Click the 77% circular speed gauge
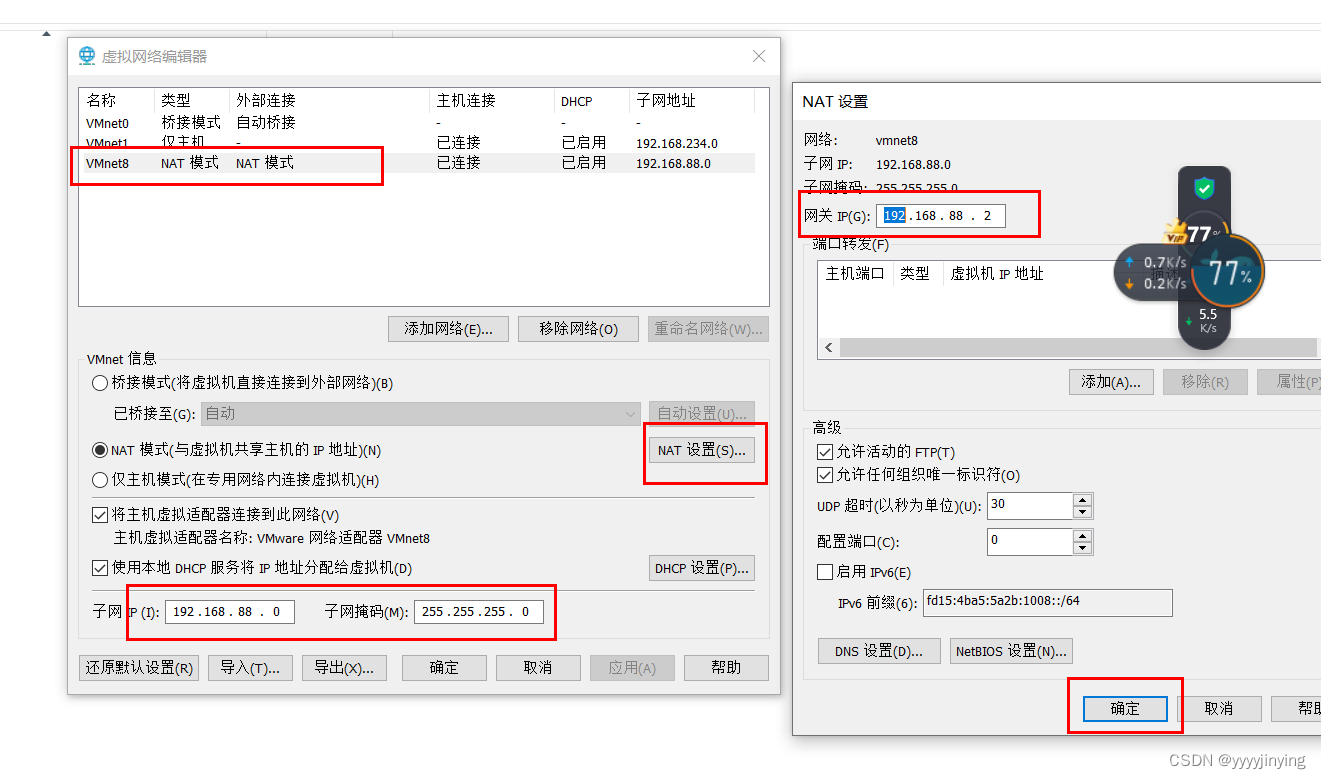Screen dimensions: 1321x779 point(1227,272)
